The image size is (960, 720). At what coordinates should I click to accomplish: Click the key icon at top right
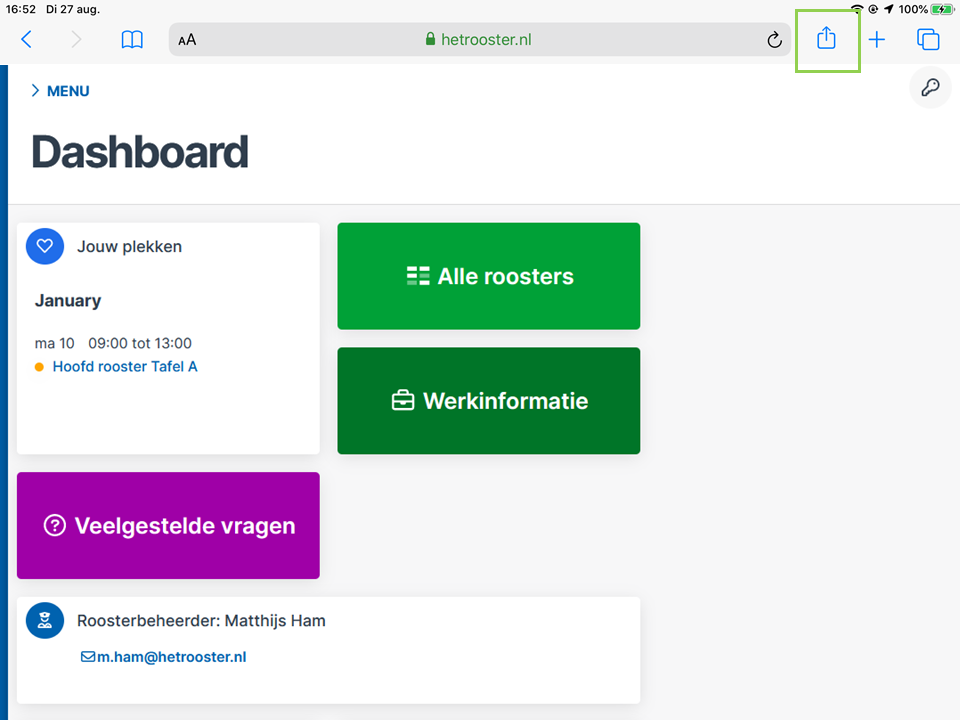(930, 88)
